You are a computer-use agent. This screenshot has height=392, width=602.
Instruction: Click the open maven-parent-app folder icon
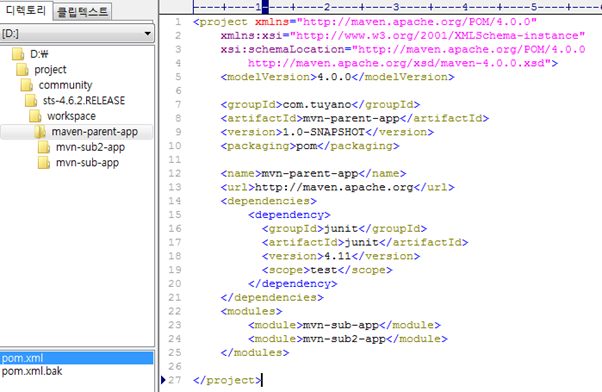40,132
